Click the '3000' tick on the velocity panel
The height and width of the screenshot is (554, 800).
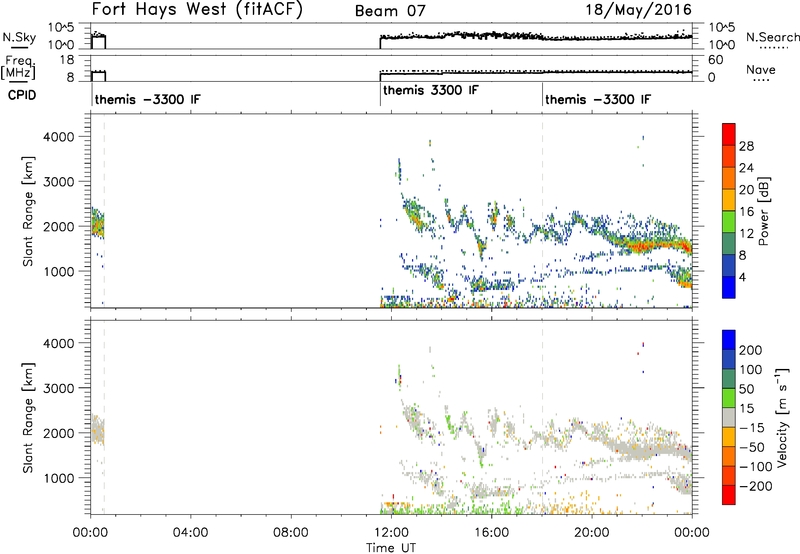(x=58, y=388)
